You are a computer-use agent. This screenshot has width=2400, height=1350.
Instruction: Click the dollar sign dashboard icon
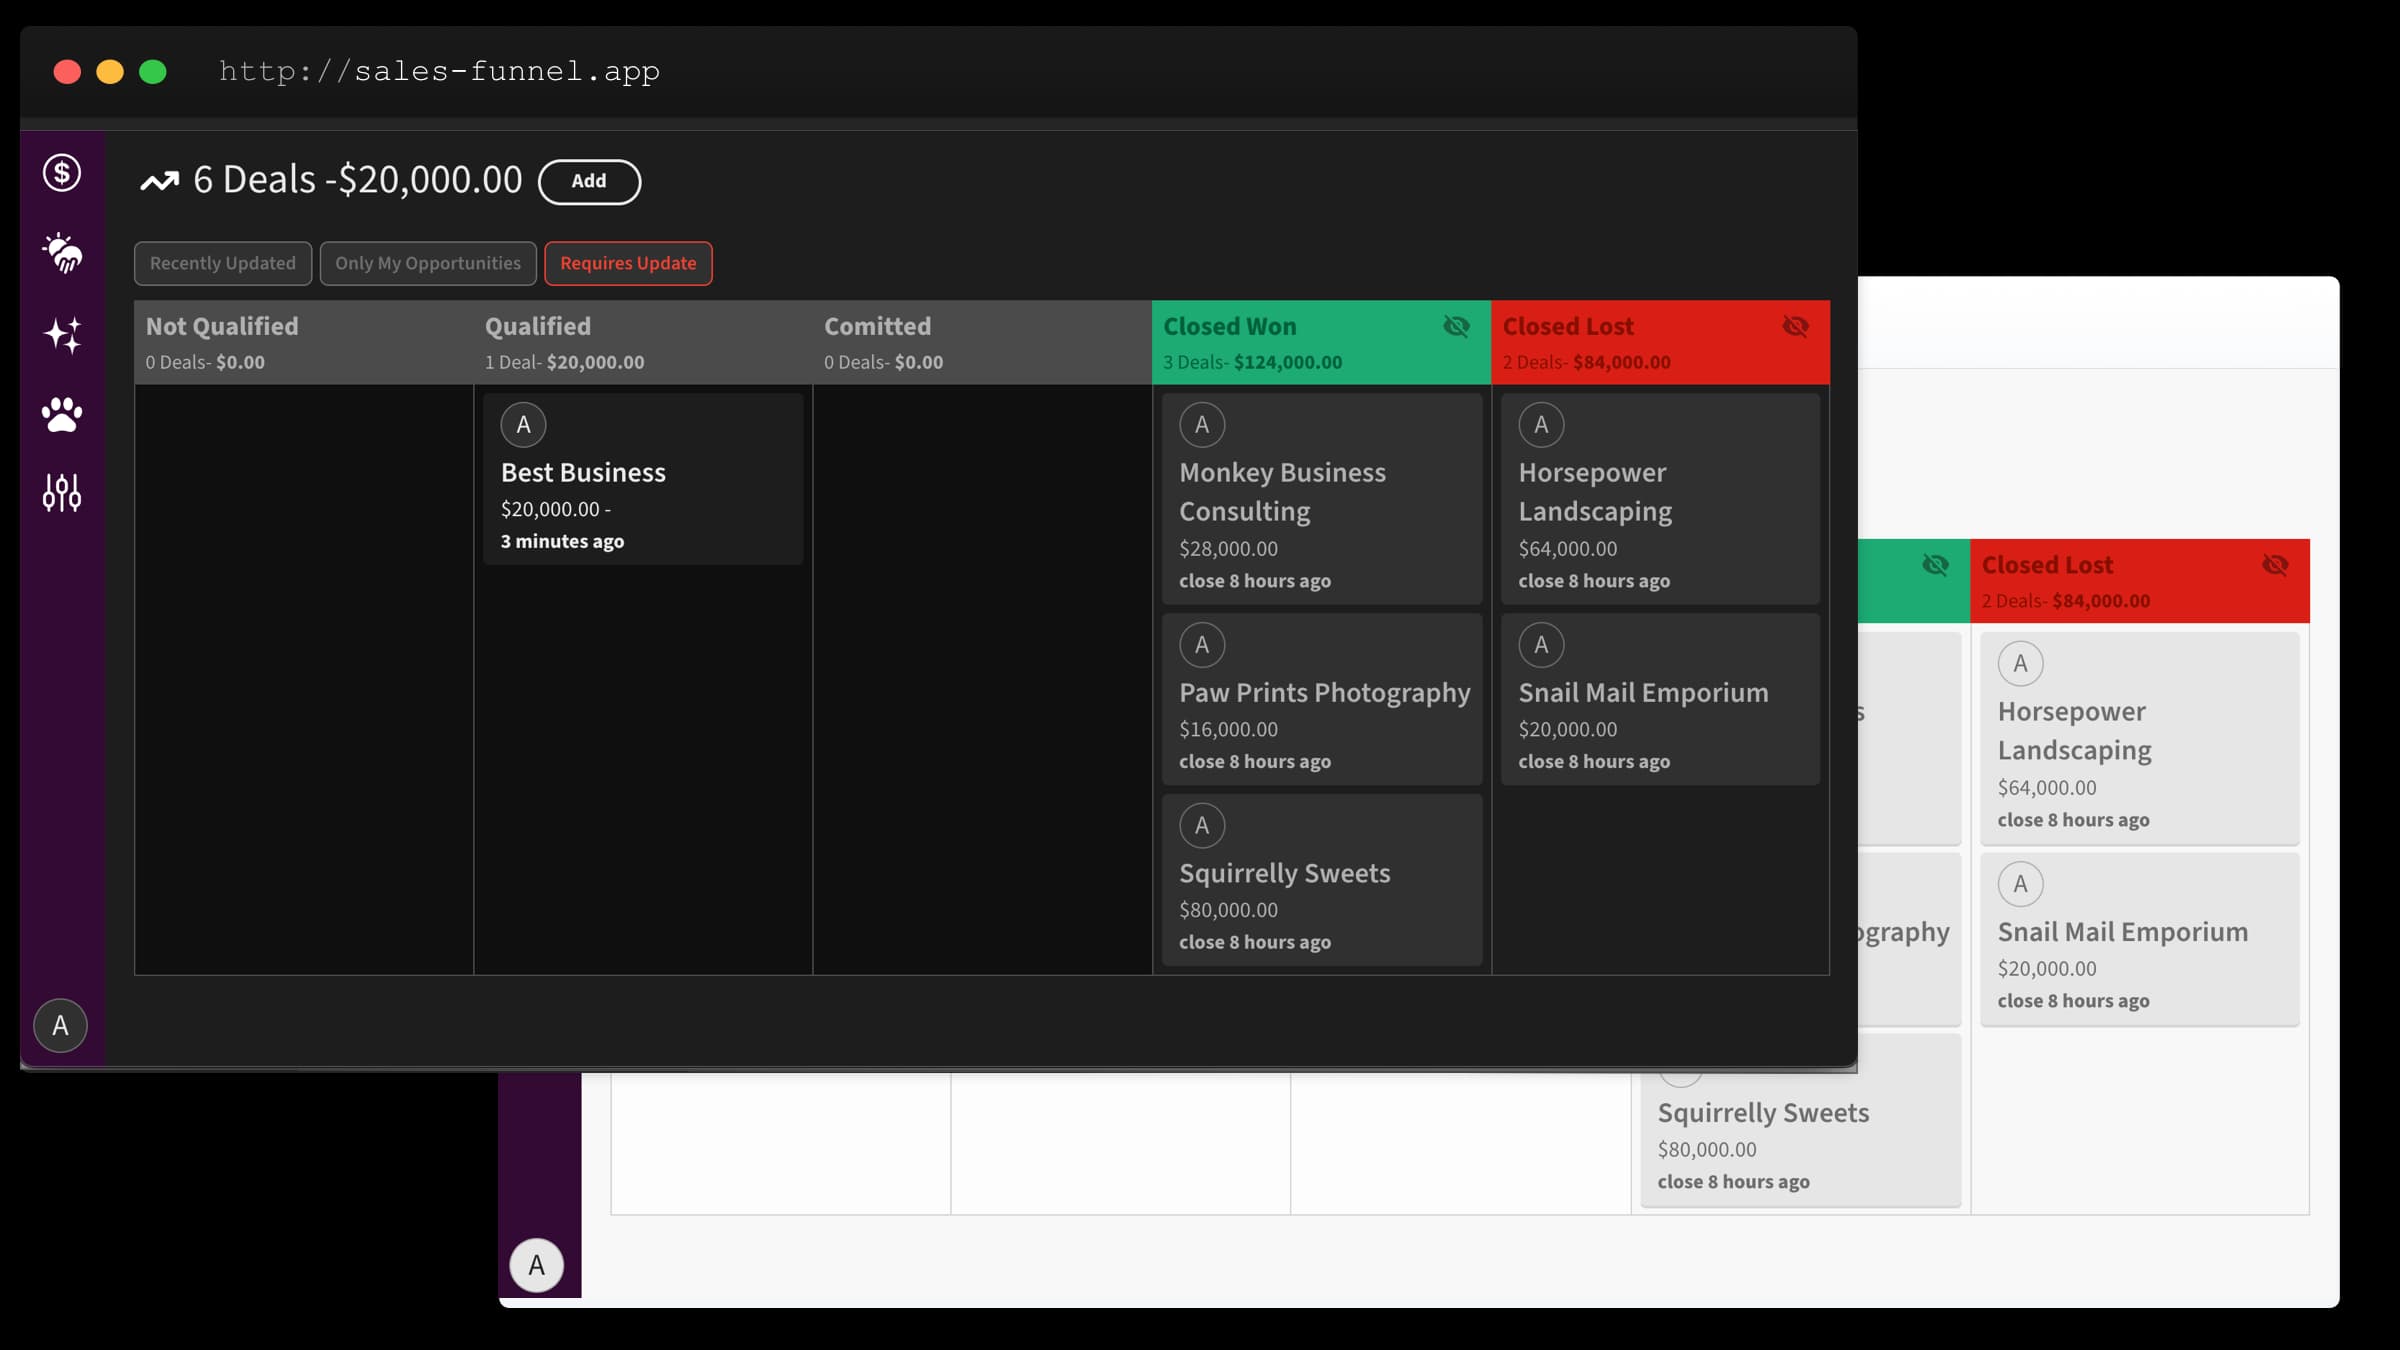pyautogui.click(x=63, y=173)
